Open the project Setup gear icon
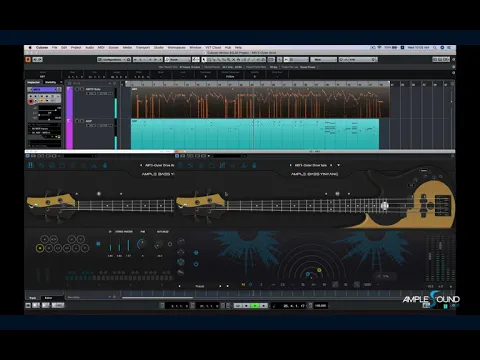 pyautogui.click(x=453, y=60)
